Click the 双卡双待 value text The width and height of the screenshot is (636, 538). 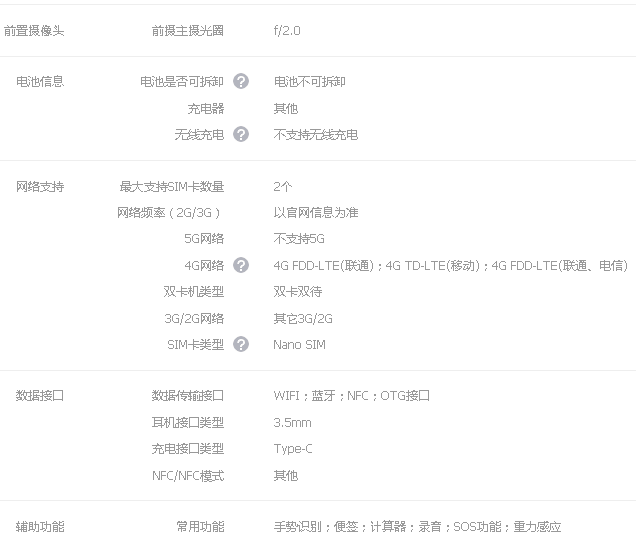(x=297, y=291)
